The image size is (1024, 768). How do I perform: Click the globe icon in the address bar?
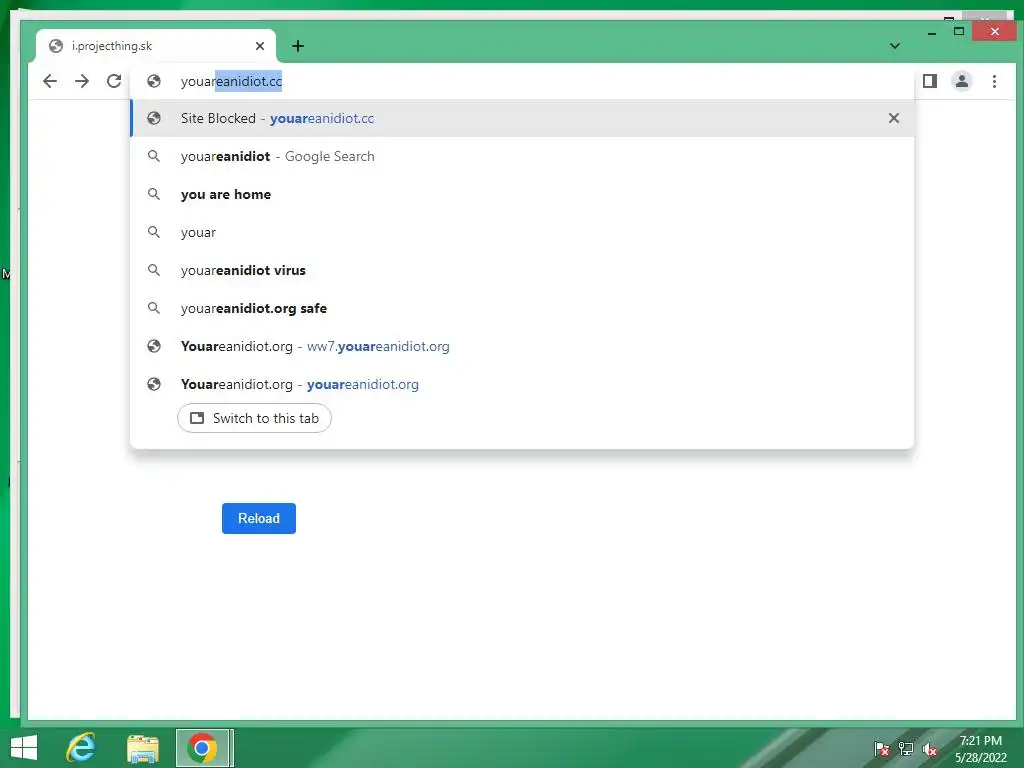(x=154, y=81)
